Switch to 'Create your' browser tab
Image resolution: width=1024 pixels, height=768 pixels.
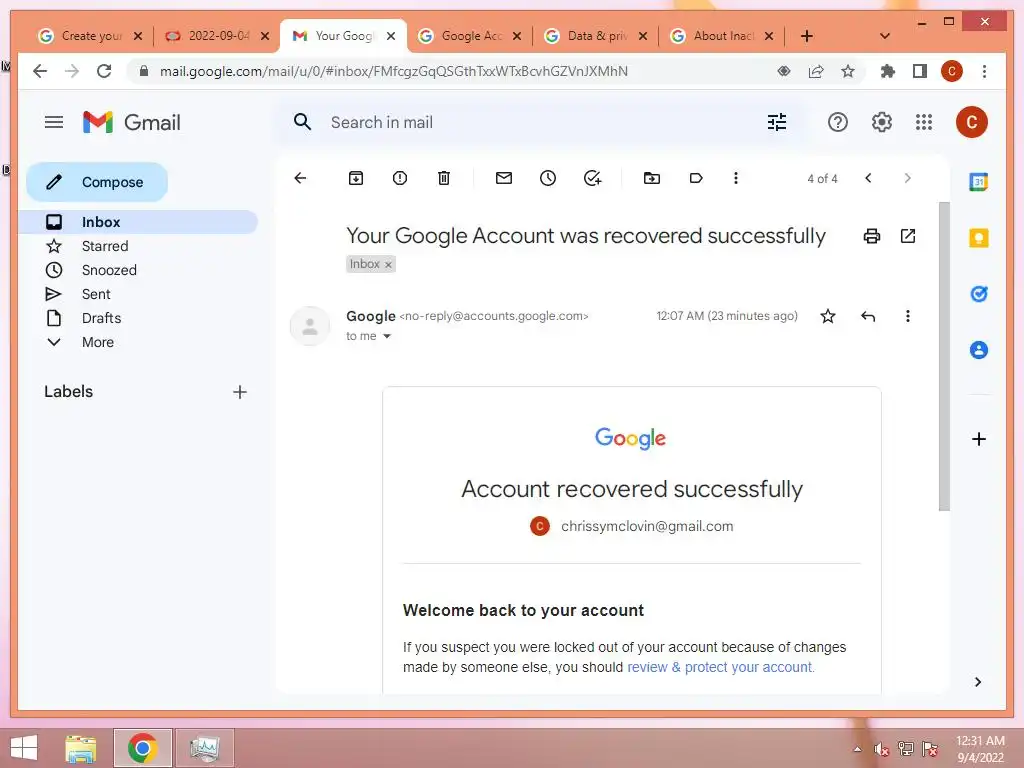click(x=90, y=36)
